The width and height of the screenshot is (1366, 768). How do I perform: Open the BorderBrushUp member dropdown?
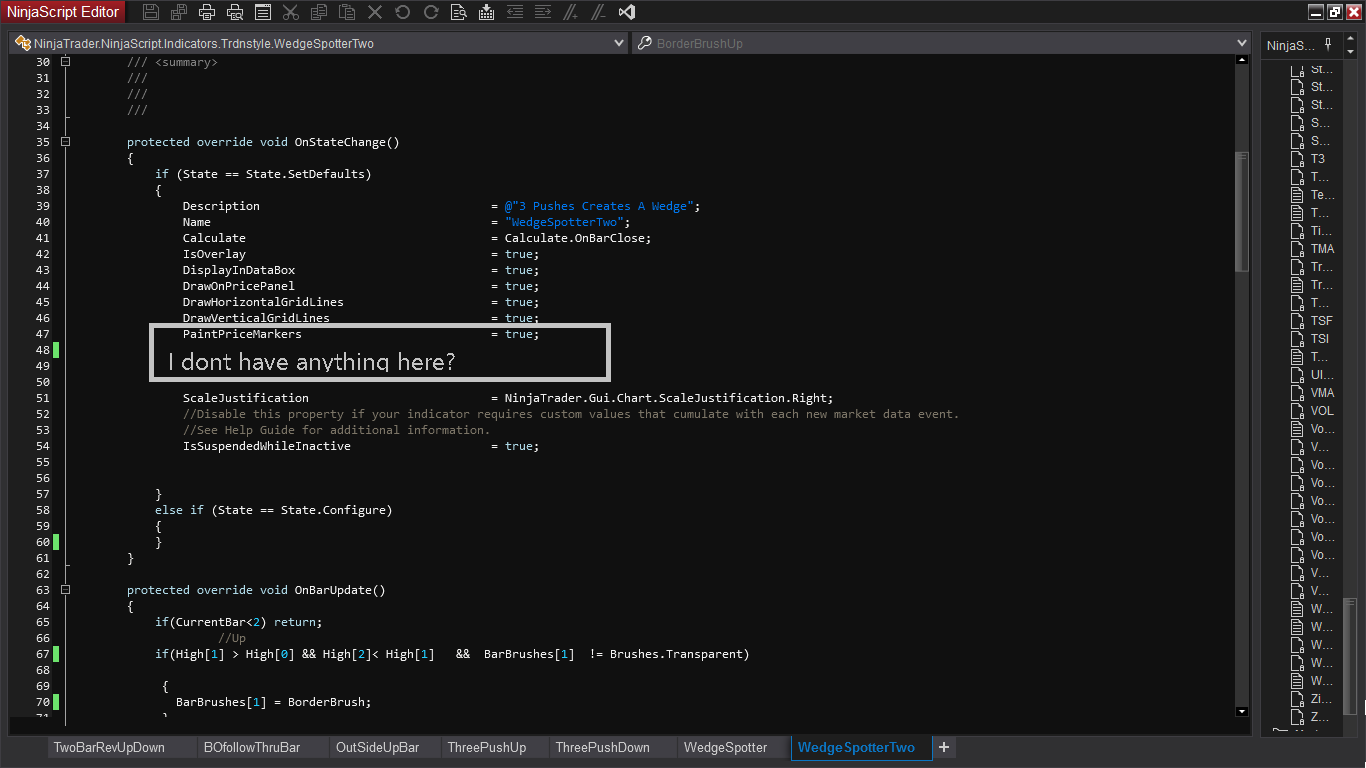[942, 44]
